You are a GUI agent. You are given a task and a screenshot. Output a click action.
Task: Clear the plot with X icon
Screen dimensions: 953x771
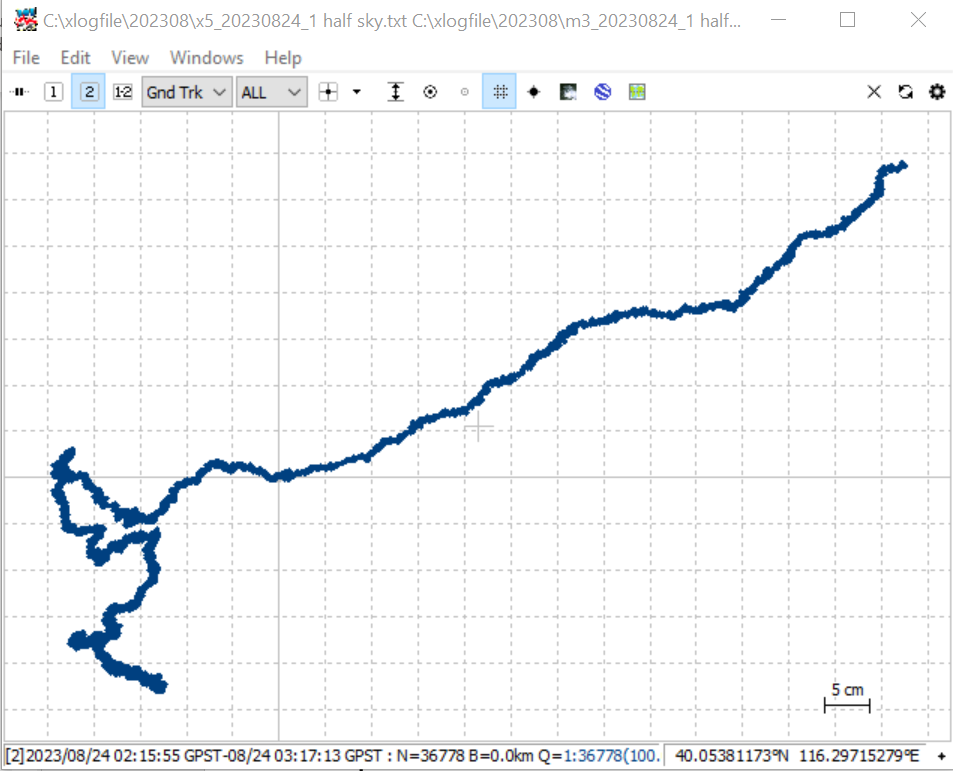coord(874,92)
